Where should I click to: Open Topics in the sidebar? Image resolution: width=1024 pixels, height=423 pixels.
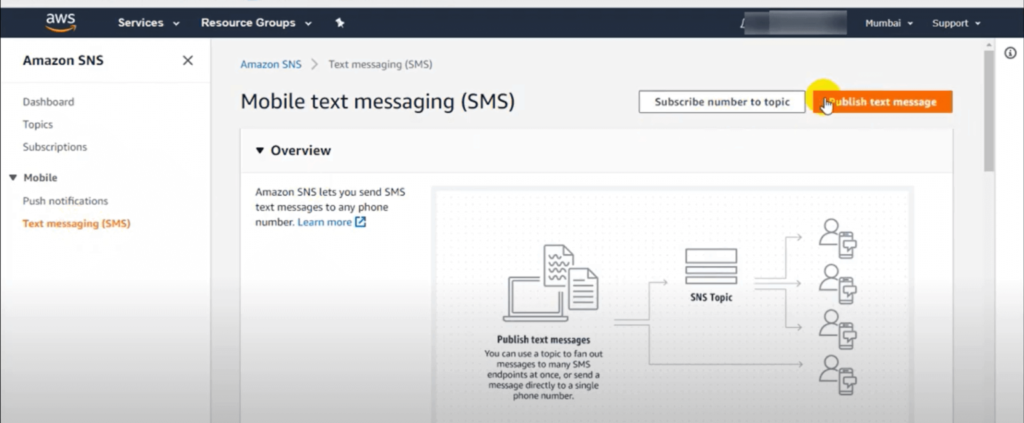tap(38, 124)
